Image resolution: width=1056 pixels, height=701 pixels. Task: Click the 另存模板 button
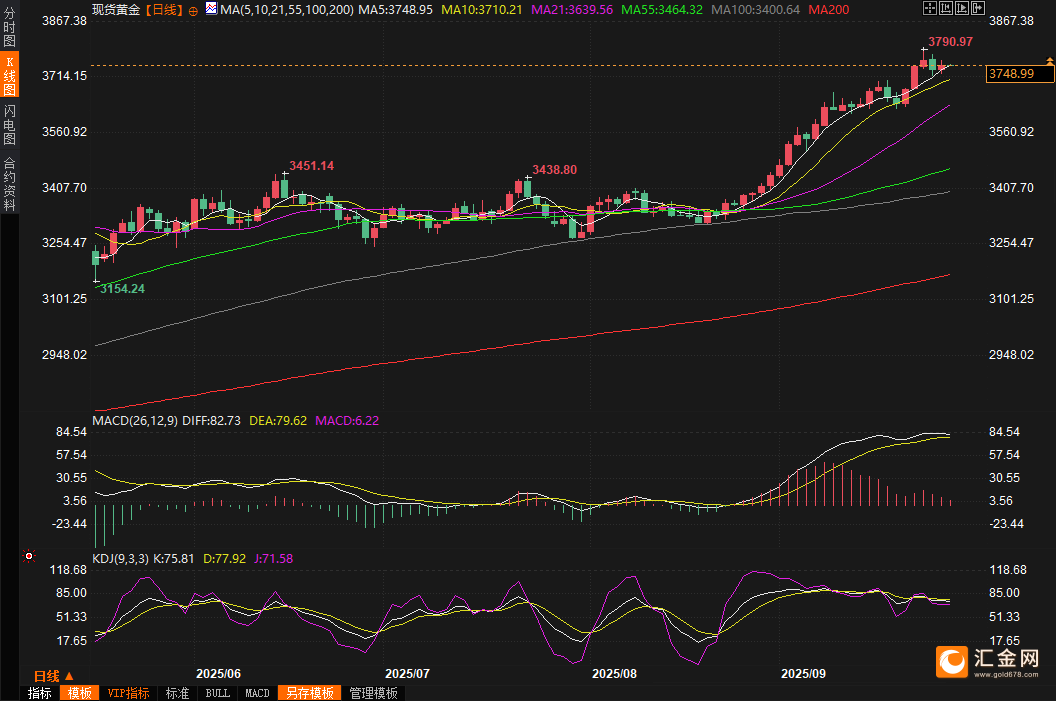tap(309, 693)
